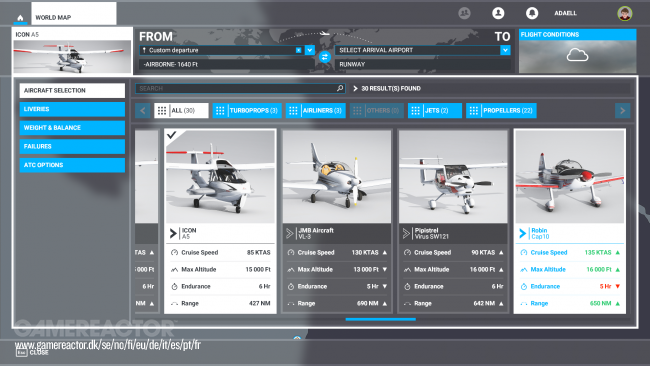Open the ICON A5 aircraft preview thumbnail
The height and width of the screenshot is (366, 650).
tap(72, 56)
